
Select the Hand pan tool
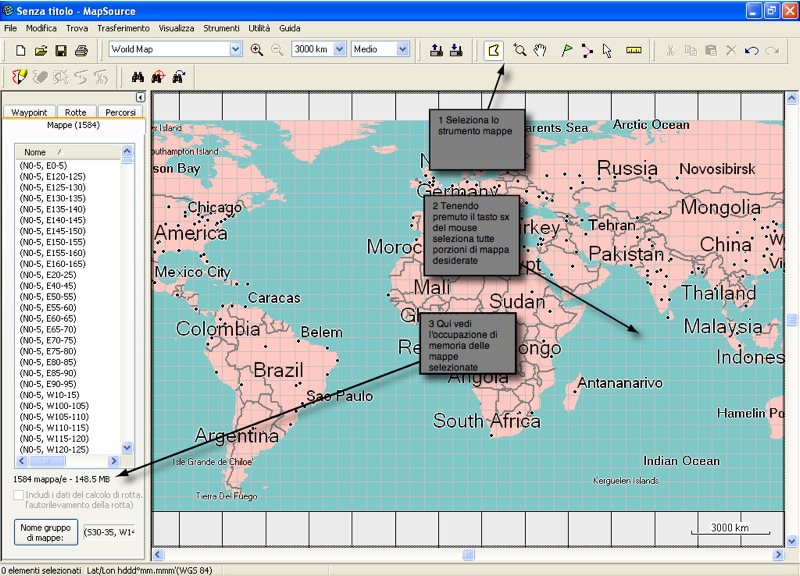click(540, 50)
